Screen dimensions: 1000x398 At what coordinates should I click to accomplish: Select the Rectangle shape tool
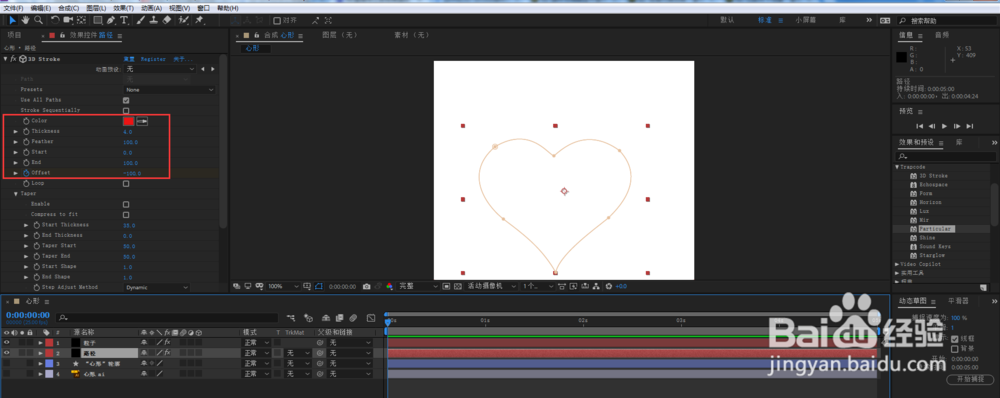[x=98, y=20]
